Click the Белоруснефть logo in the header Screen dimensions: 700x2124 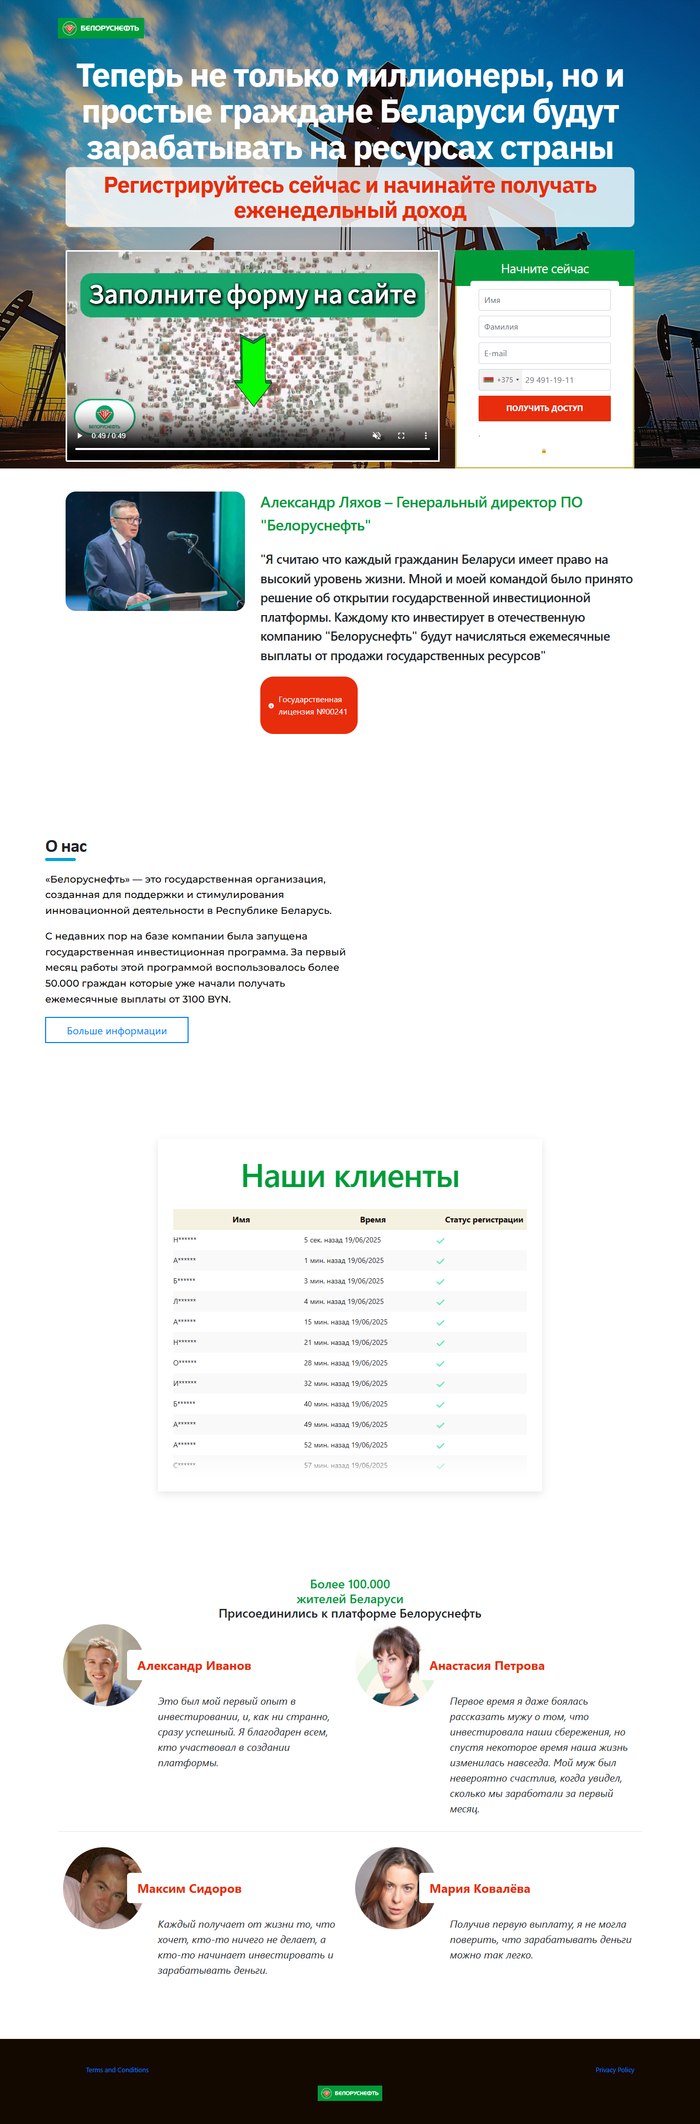click(101, 28)
